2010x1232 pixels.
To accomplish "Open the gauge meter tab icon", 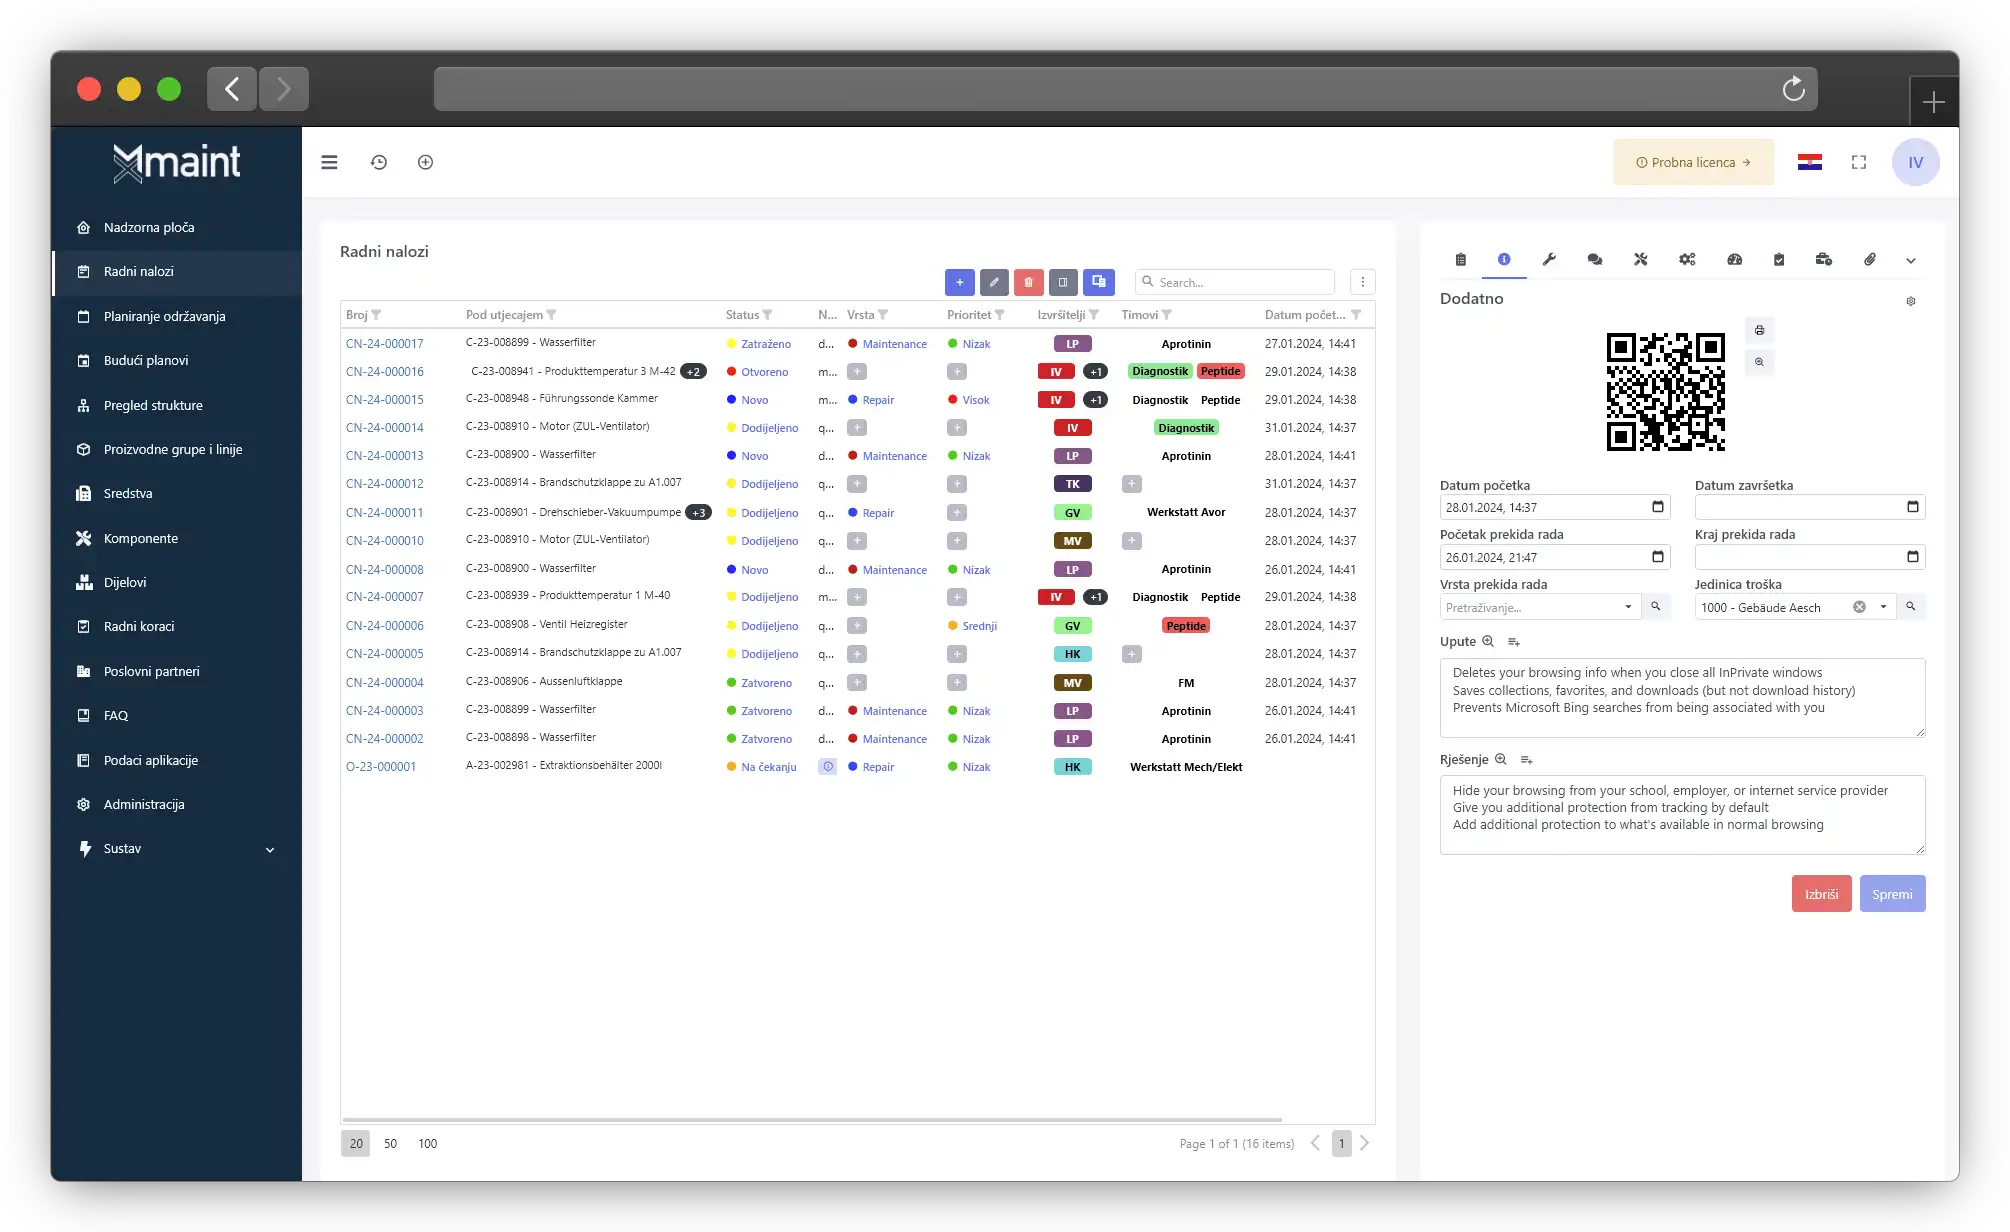I will click(1734, 259).
